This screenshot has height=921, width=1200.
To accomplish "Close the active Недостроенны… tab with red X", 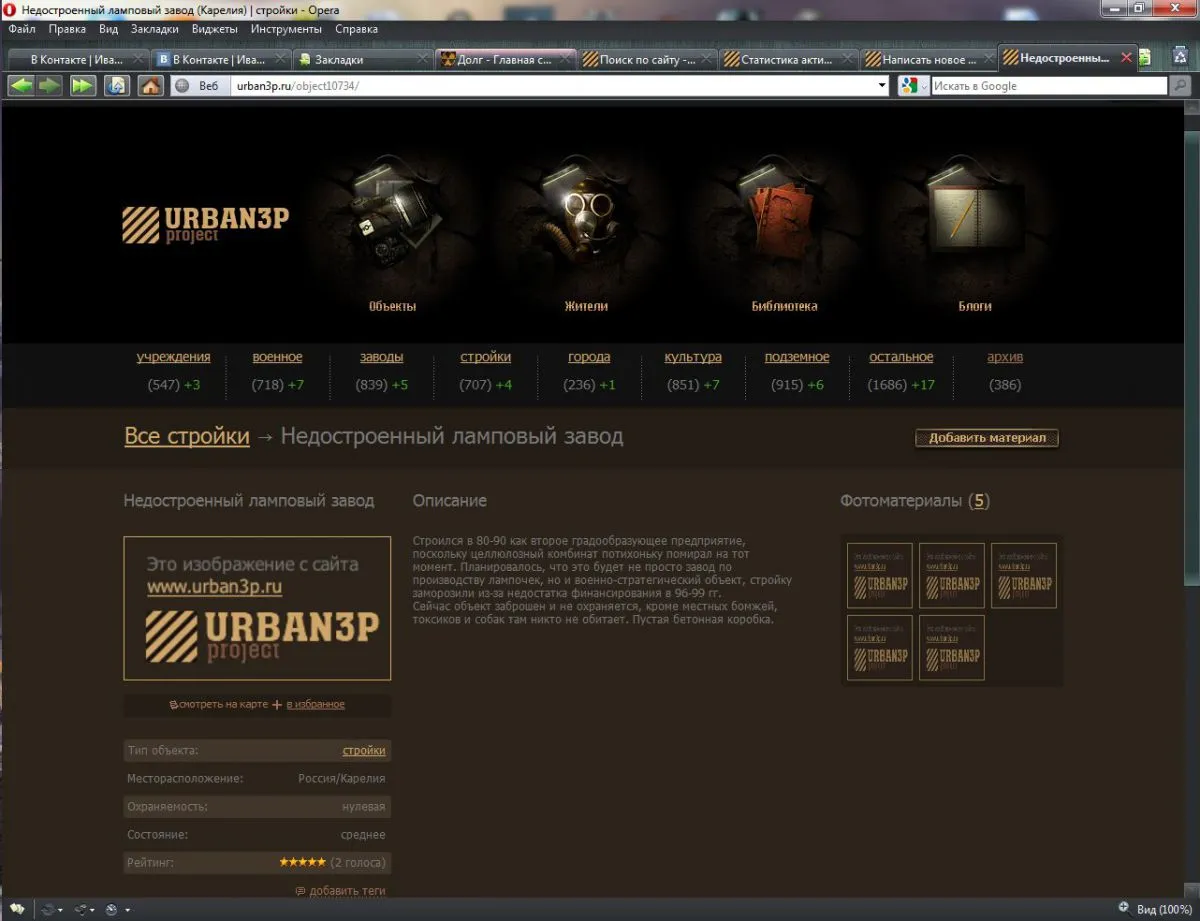I will click(1127, 59).
